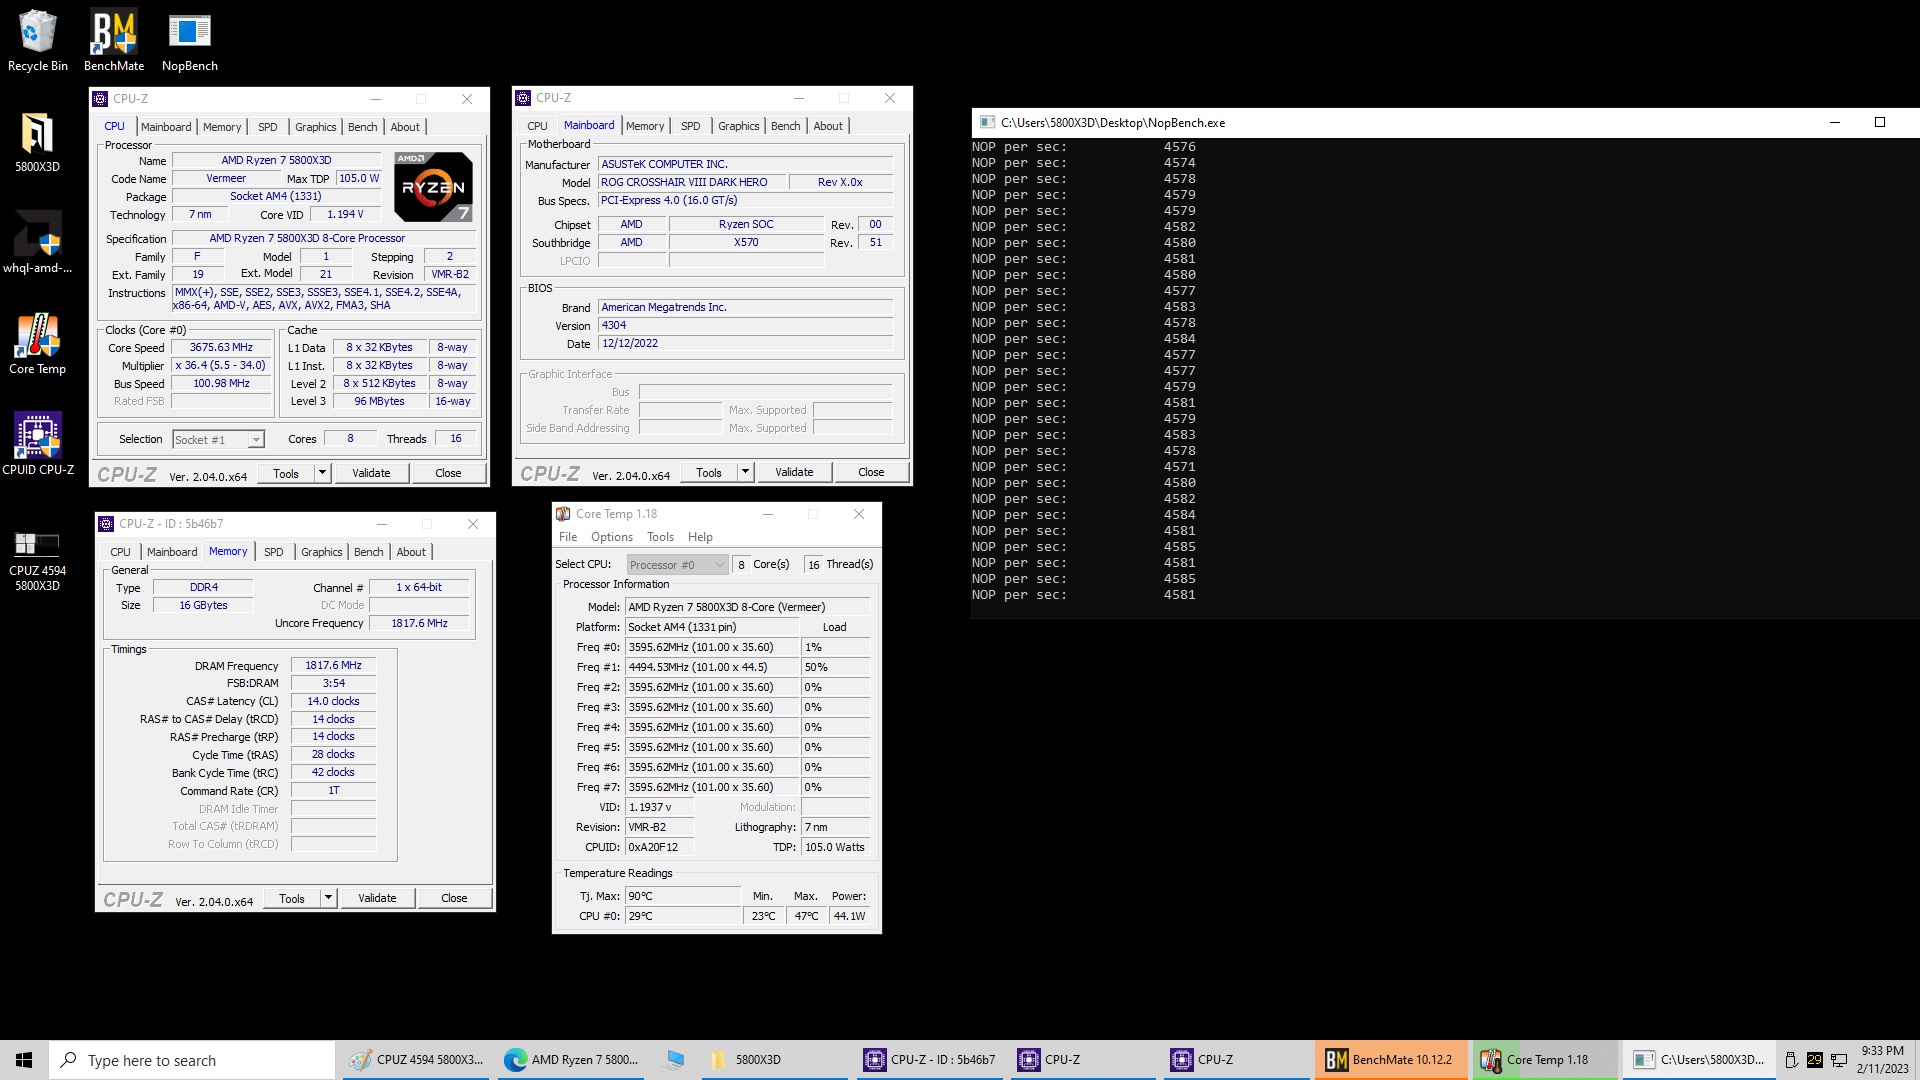This screenshot has width=1920, height=1080.
Task: Open the CPUZ 4594 5800X3D desktop file
Action: pos(37,560)
